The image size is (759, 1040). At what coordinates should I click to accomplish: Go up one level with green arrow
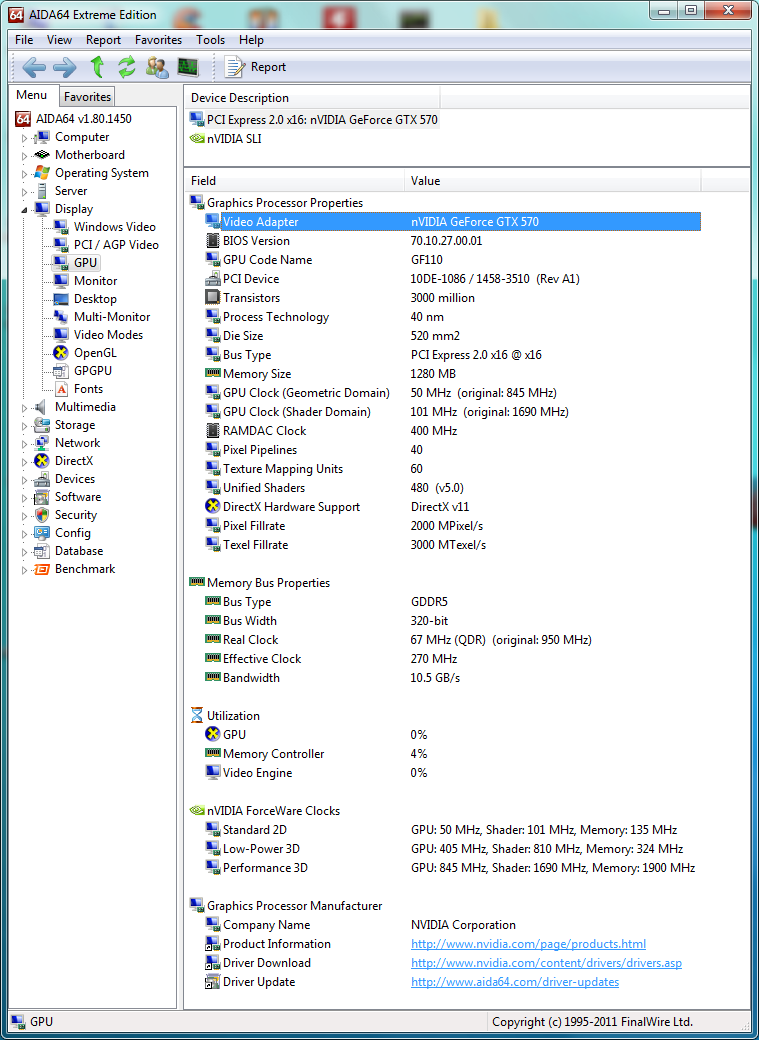click(x=97, y=67)
